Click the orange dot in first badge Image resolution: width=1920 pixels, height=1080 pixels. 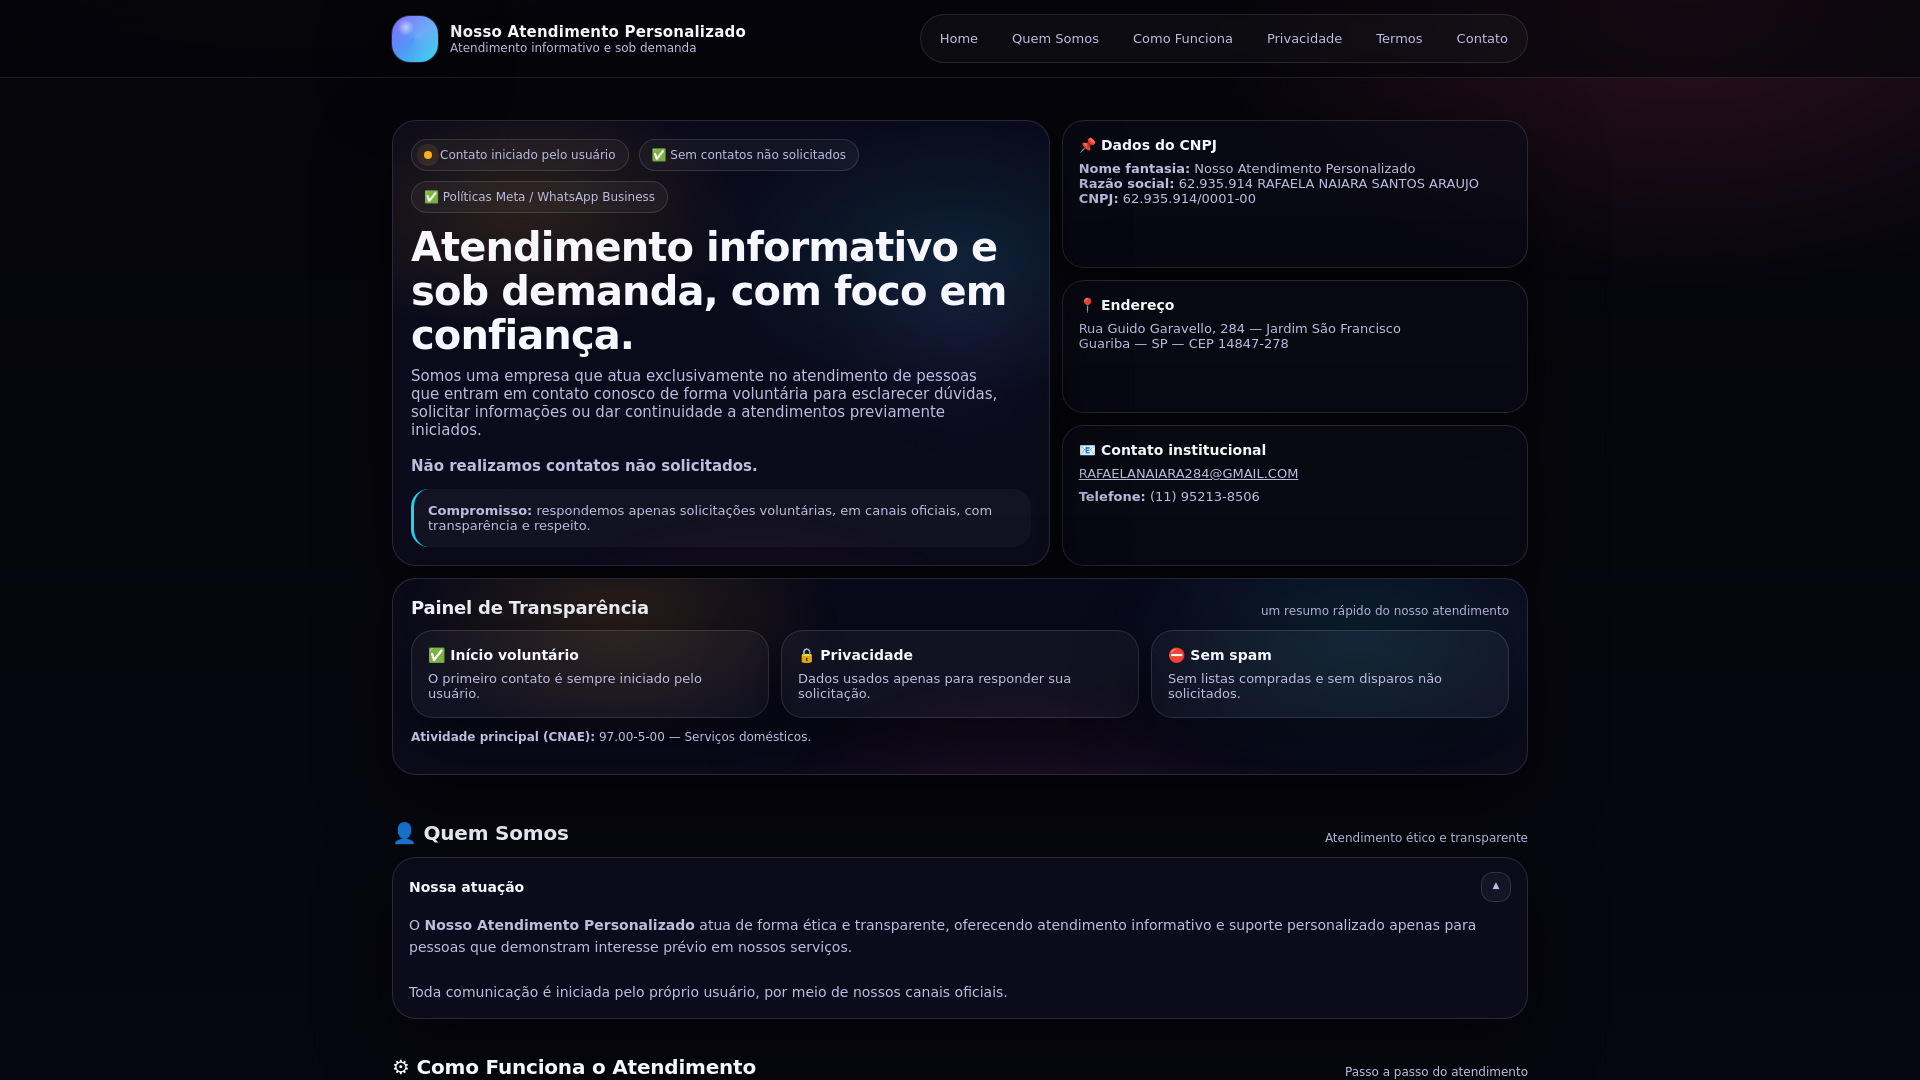point(428,155)
